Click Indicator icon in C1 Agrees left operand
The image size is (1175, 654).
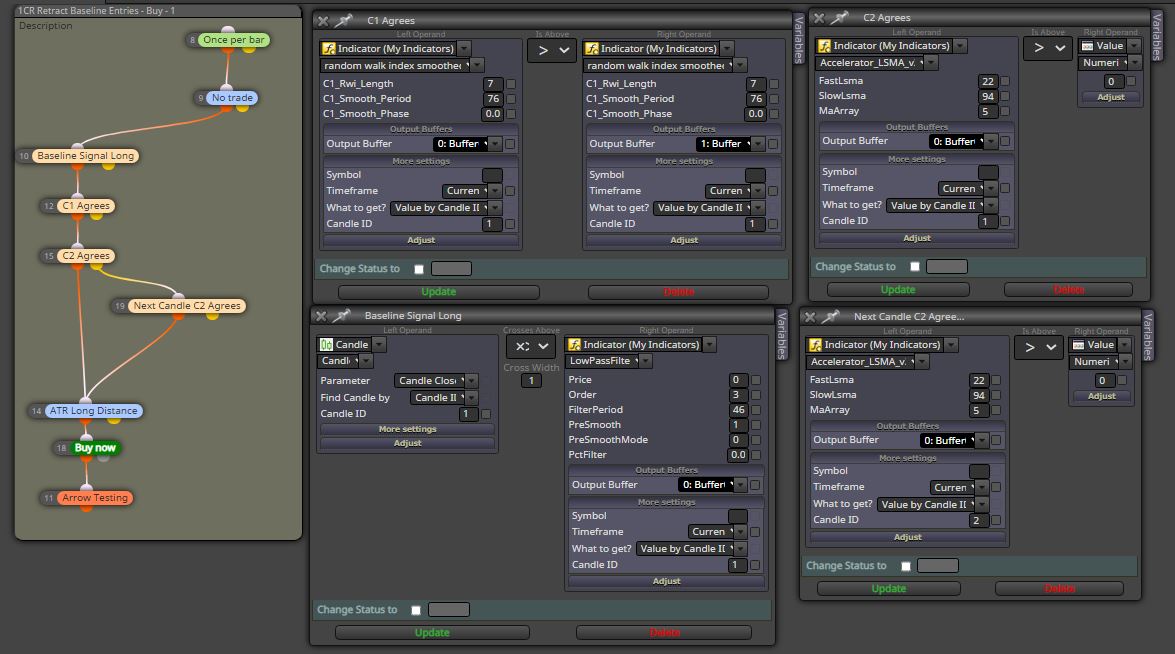tap(328, 49)
